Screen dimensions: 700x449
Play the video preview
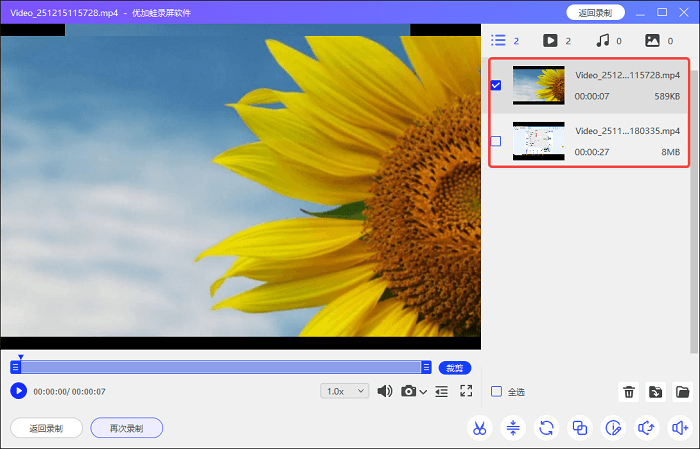(x=18, y=391)
